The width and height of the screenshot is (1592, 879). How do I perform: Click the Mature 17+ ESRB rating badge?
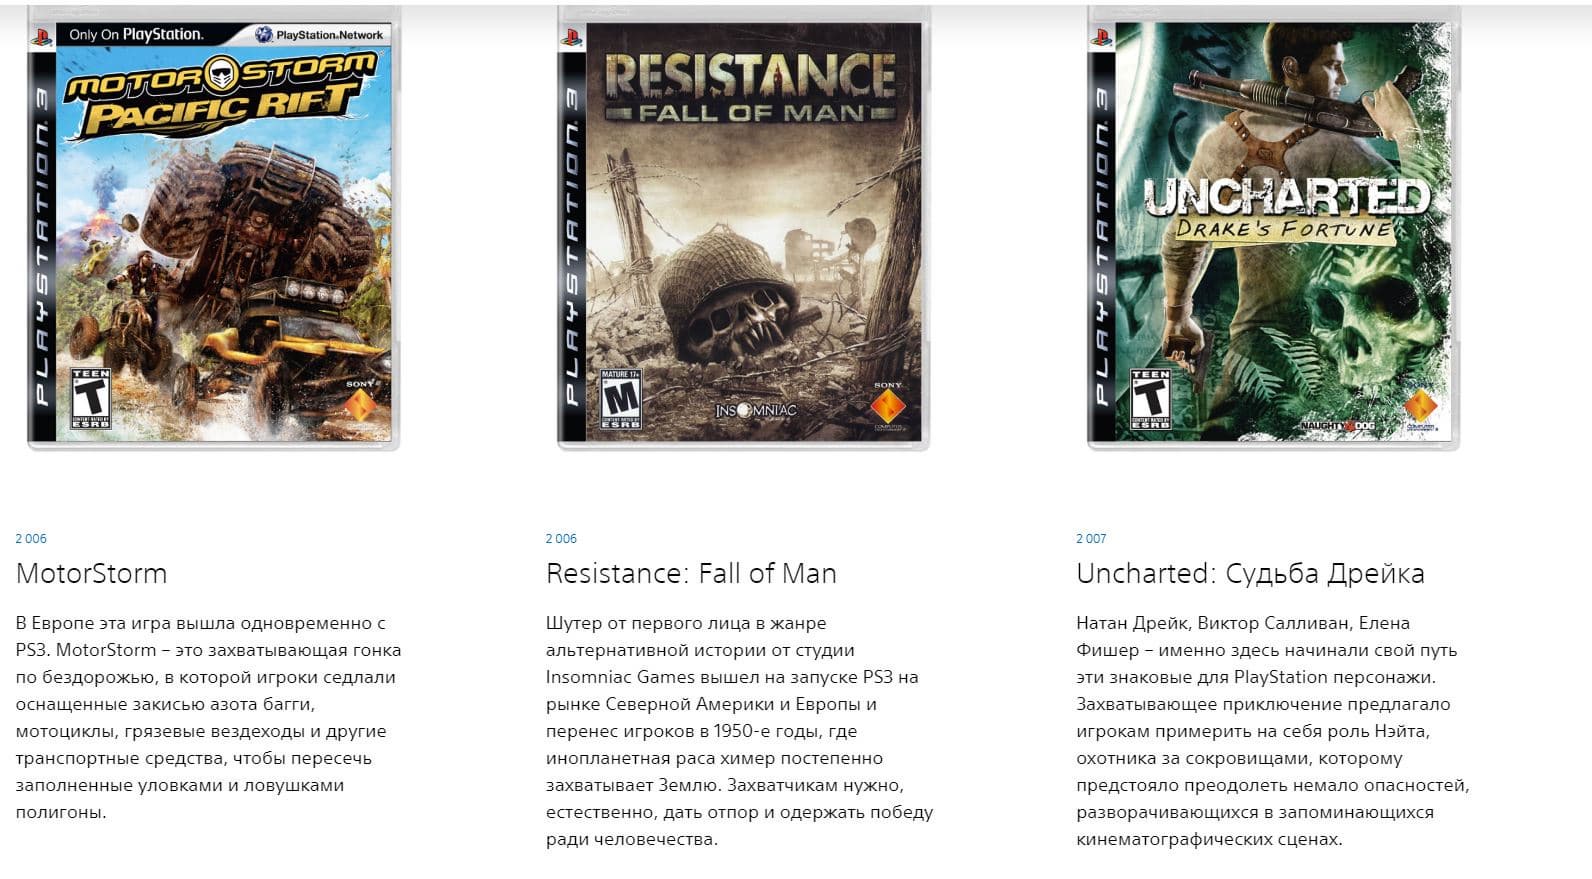tap(620, 400)
